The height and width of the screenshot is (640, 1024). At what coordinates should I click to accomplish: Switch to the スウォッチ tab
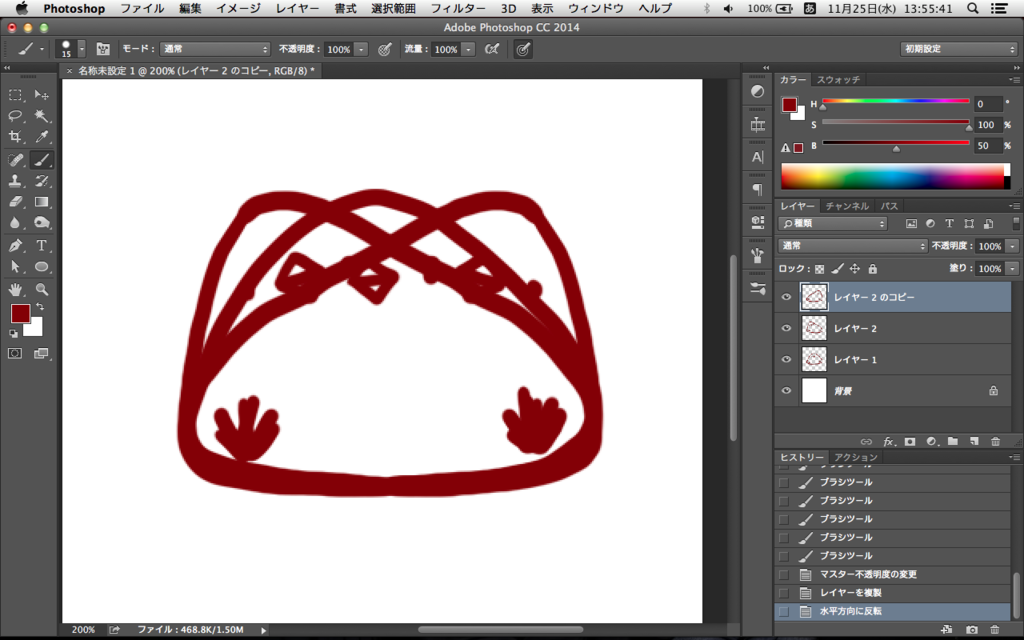pyautogui.click(x=839, y=80)
